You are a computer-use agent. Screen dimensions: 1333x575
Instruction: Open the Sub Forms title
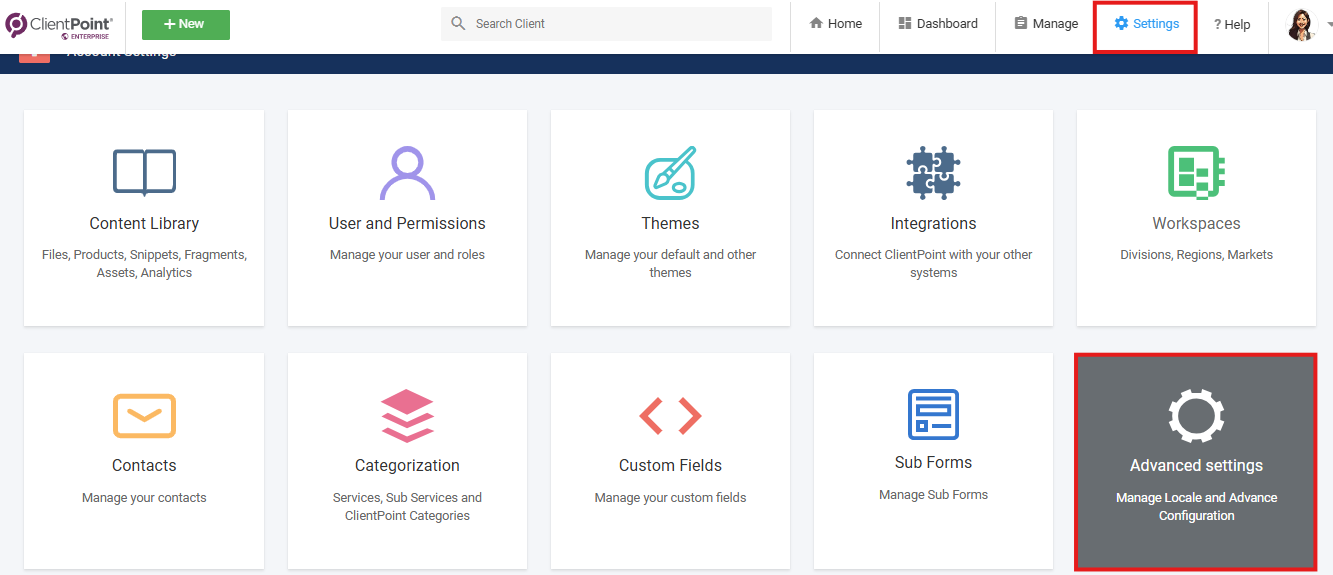(x=933, y=462)
